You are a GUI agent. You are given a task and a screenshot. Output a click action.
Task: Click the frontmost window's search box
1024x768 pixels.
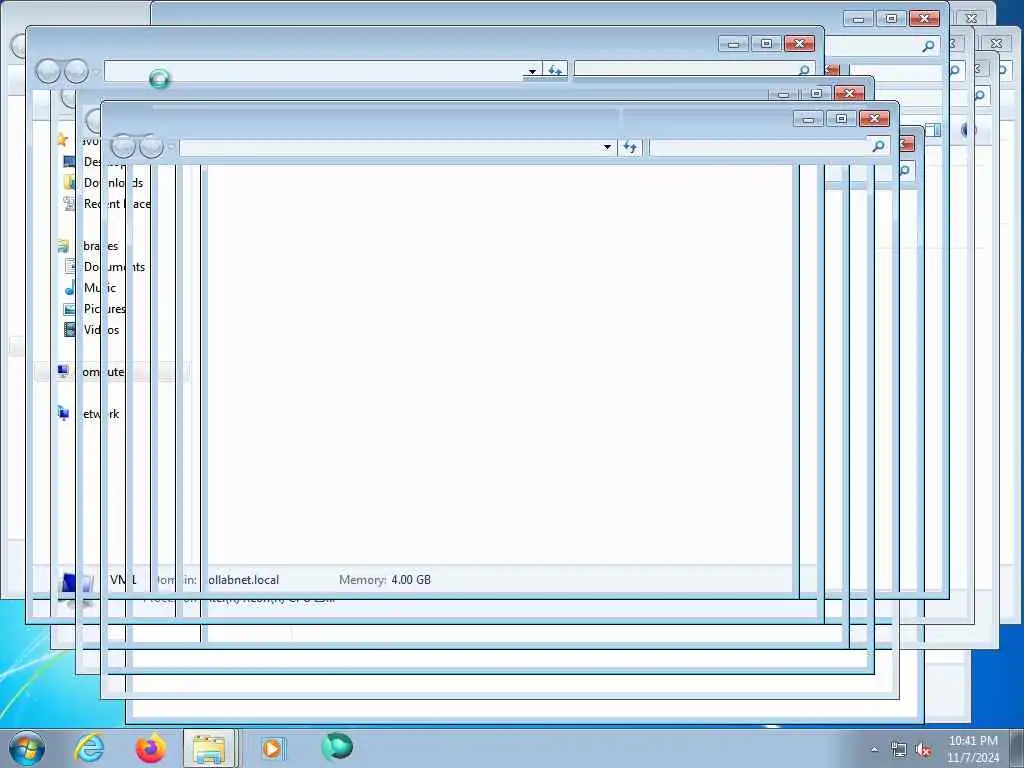[x=769, y=147]
